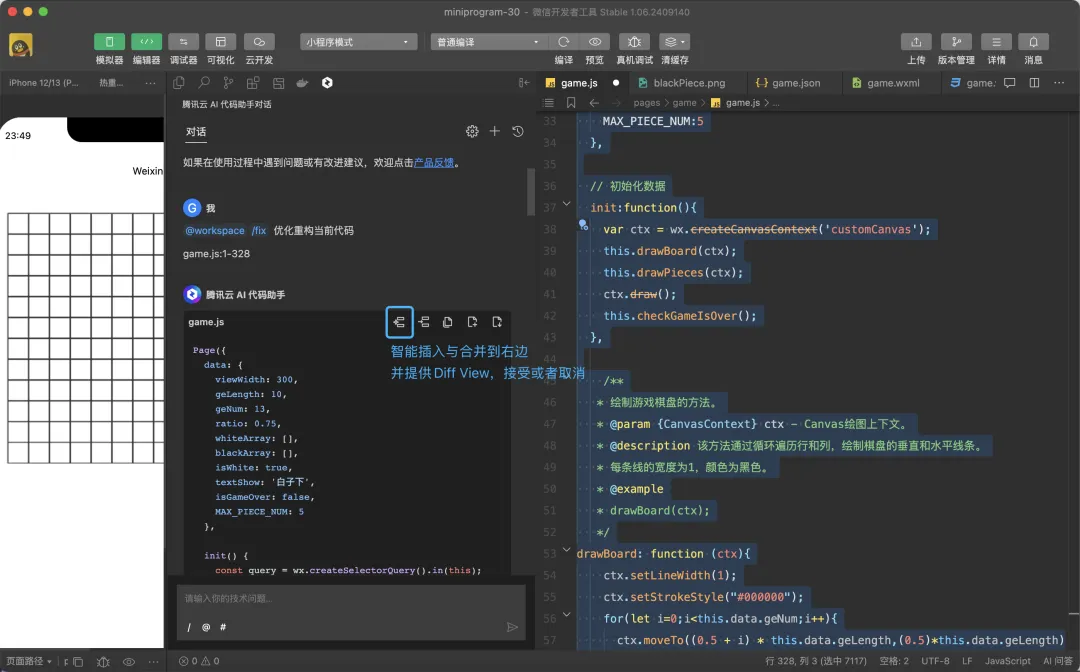Start a new conversation with plus icon
The height and width of the screenshot is (672, 1080).
[x=495, y=132]
